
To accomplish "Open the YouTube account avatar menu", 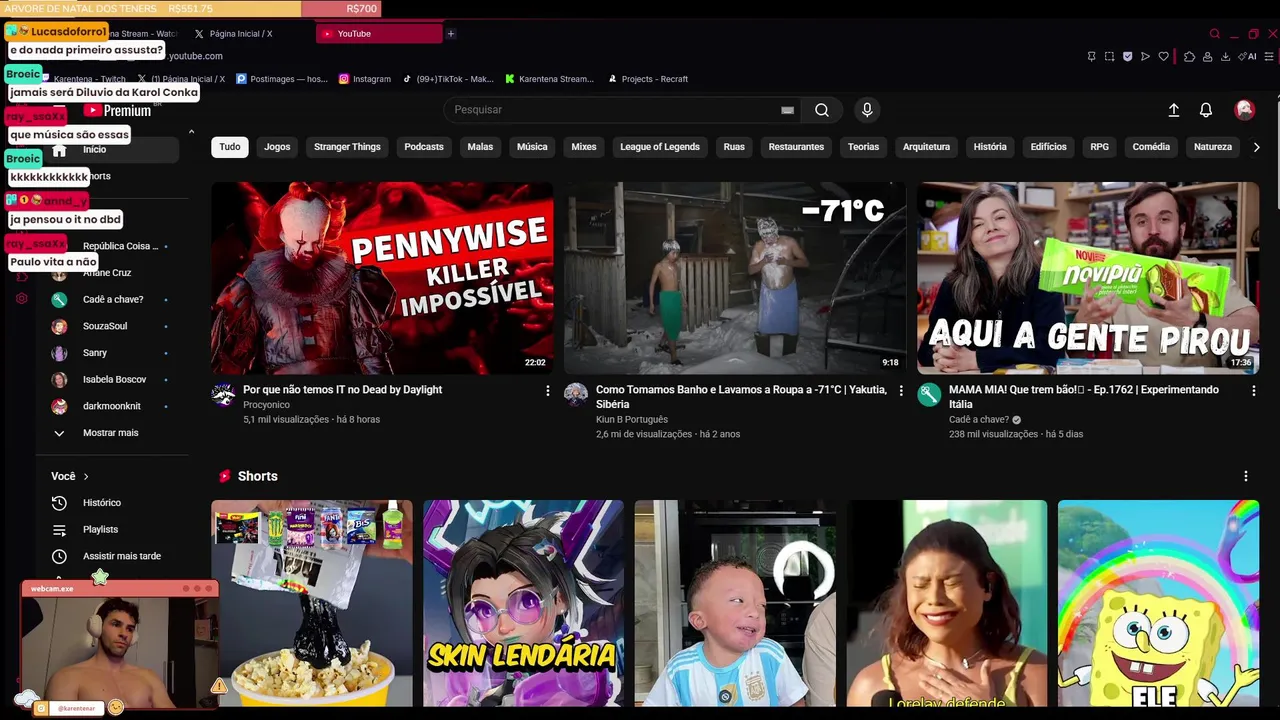I will [x=1244, y=110].
